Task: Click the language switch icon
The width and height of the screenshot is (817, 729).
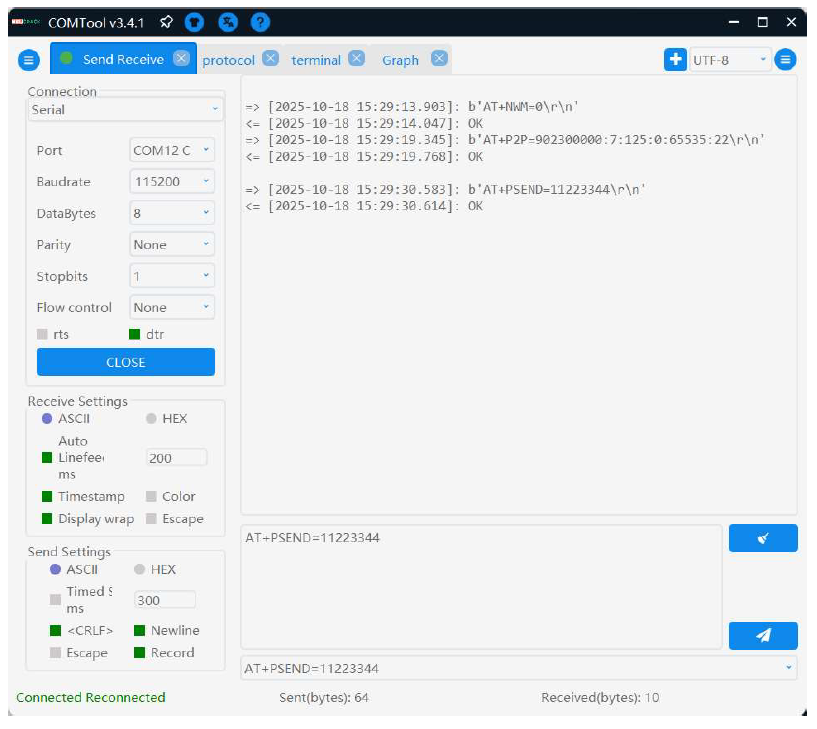Action: click(x=227, y=21)
